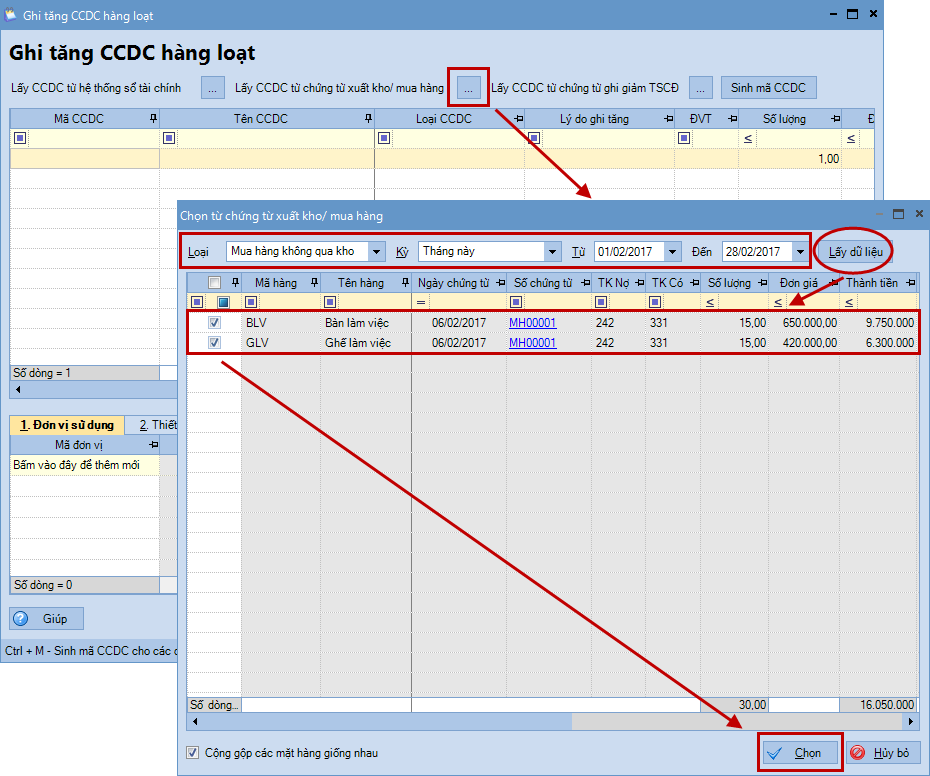Select the Bàn làm việc cell
Viewport: 930px width, 776px height.
[366, 323]
